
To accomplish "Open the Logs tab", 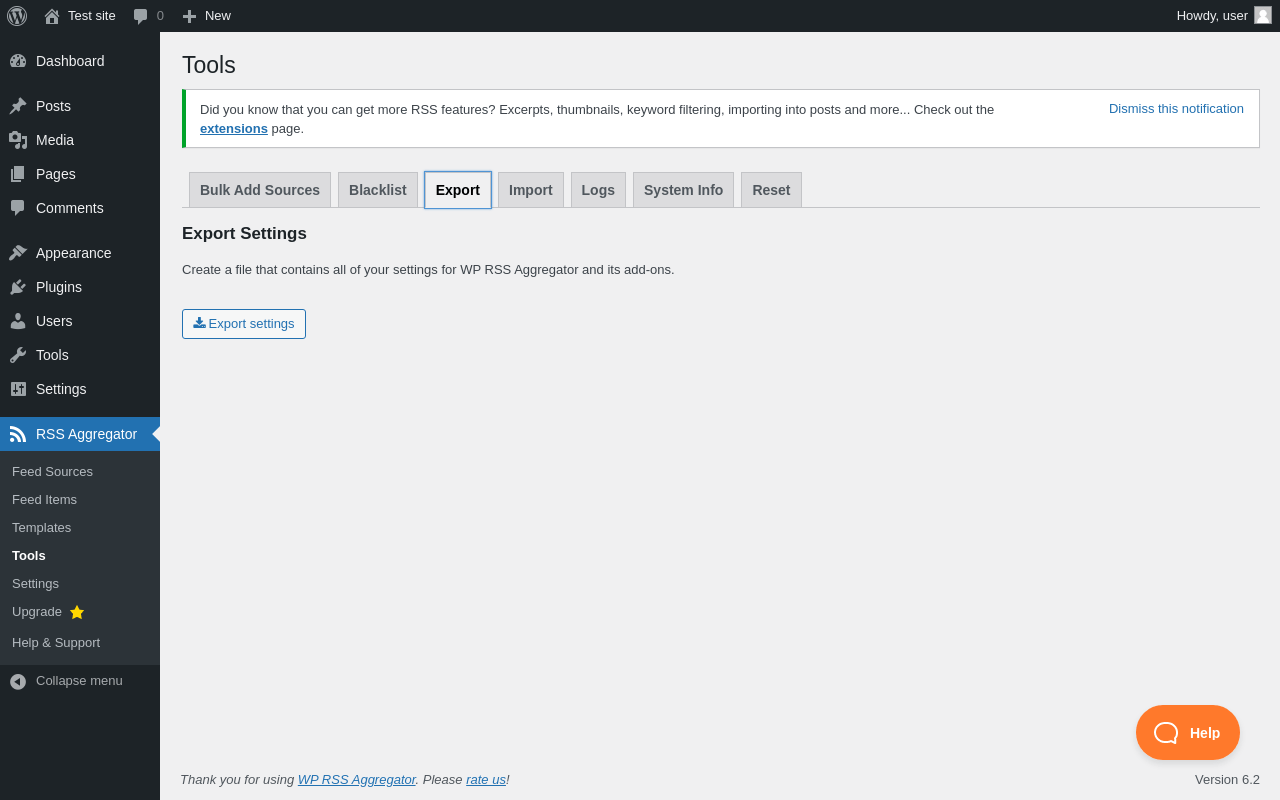I will tap(598, 190).
